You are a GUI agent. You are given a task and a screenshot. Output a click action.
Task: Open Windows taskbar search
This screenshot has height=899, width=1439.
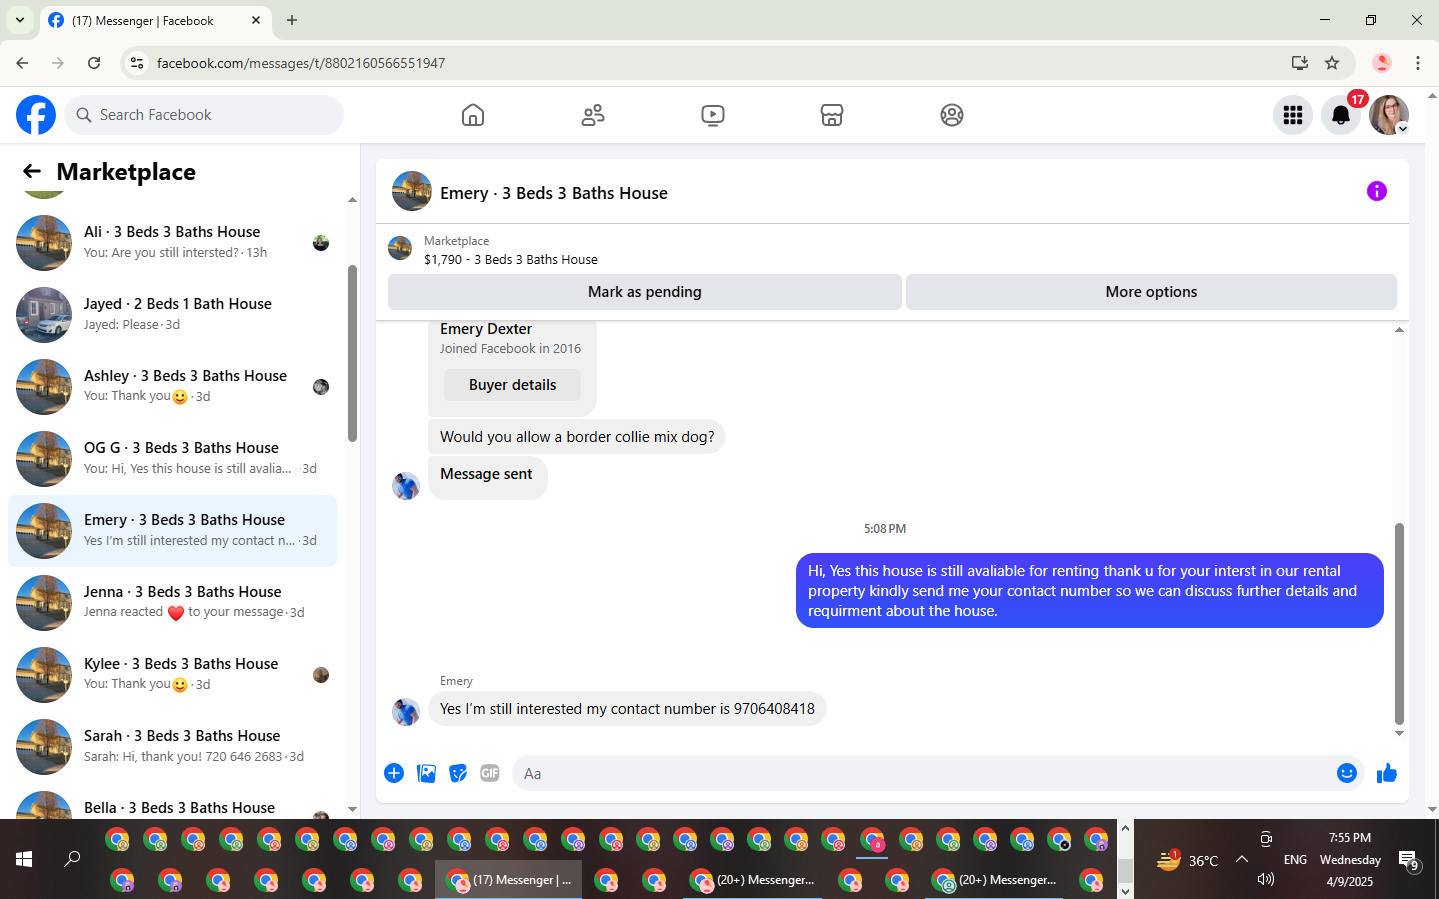[x=72, y=859]
